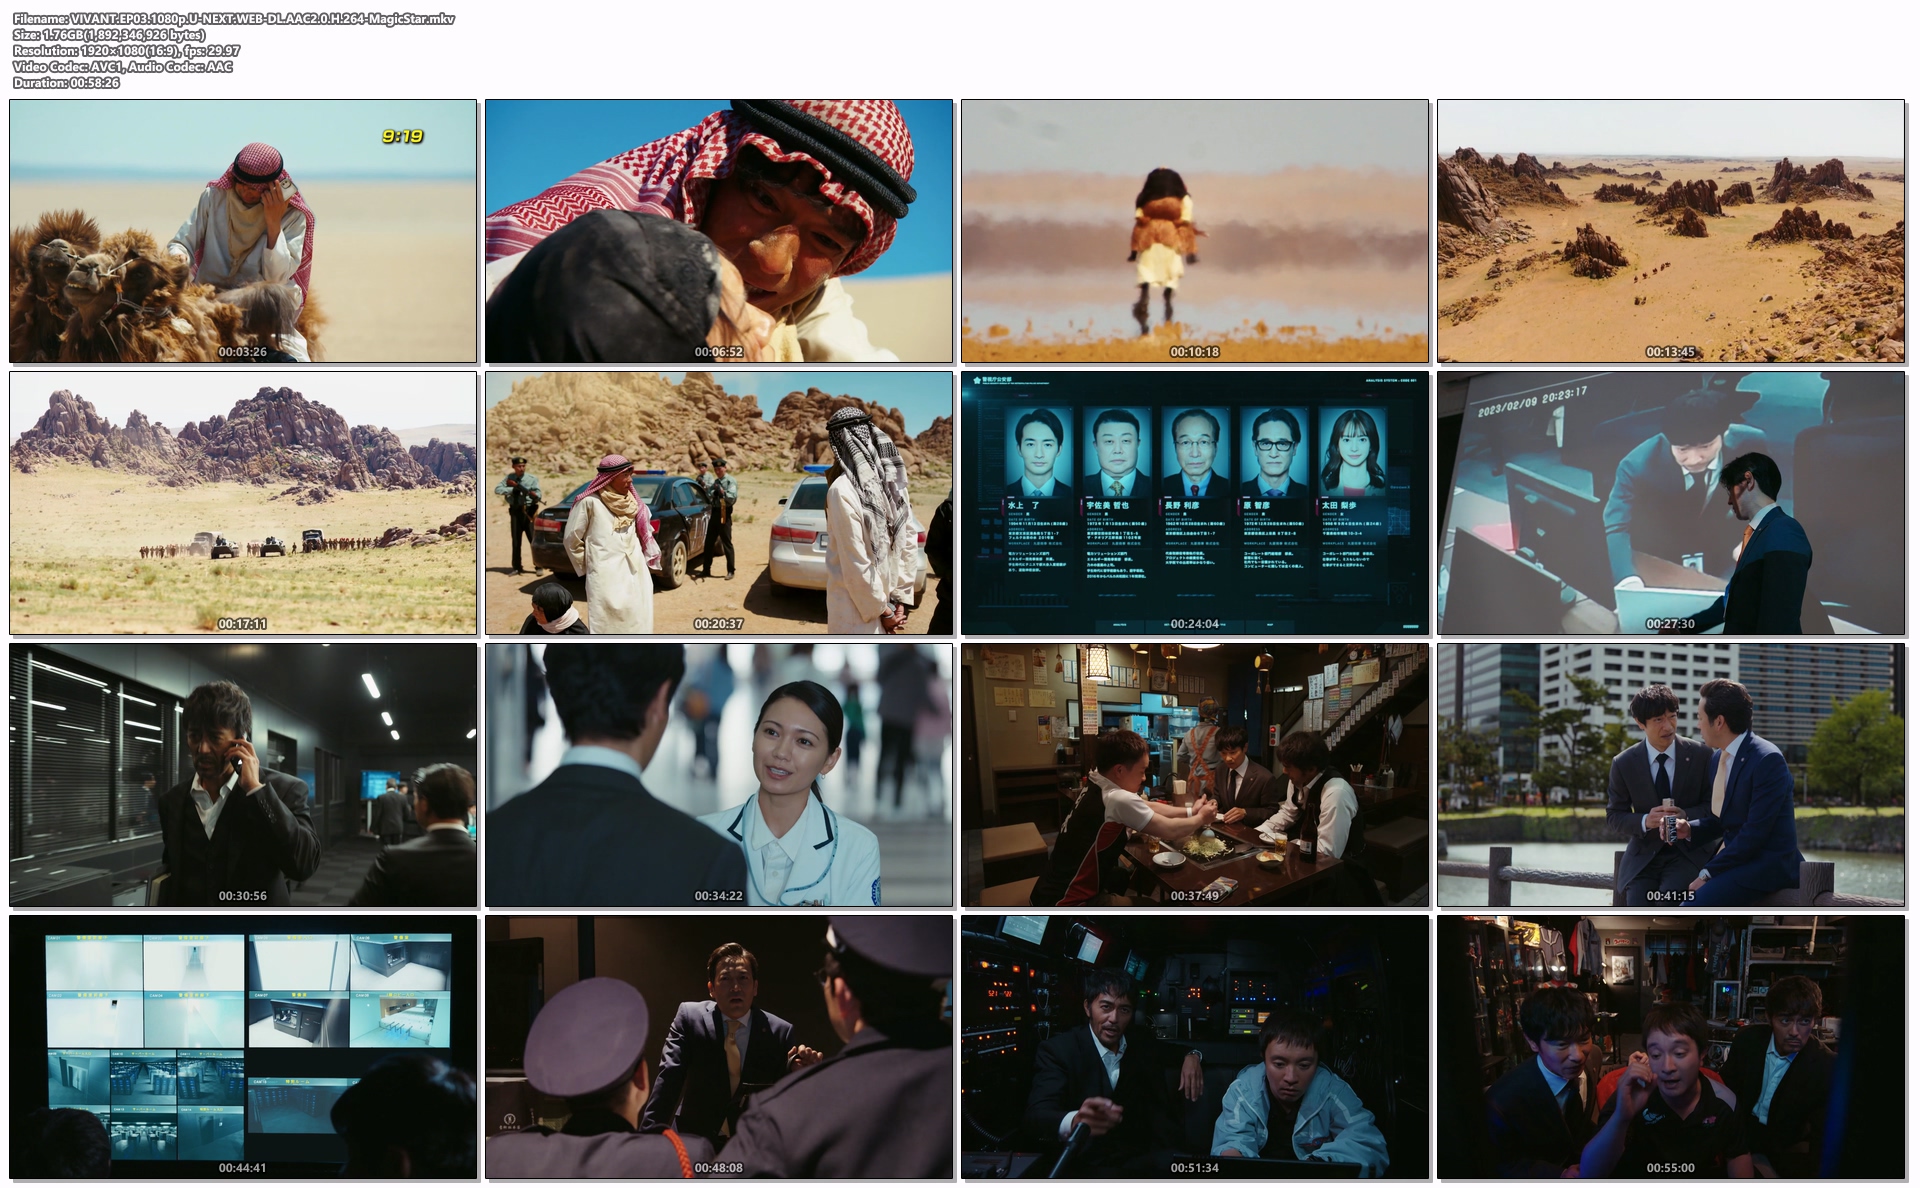Screen dimensions: 1920x1188
Task: Click the man on phone thumbnail at 00:30:56
Action: tap(243, 774)
